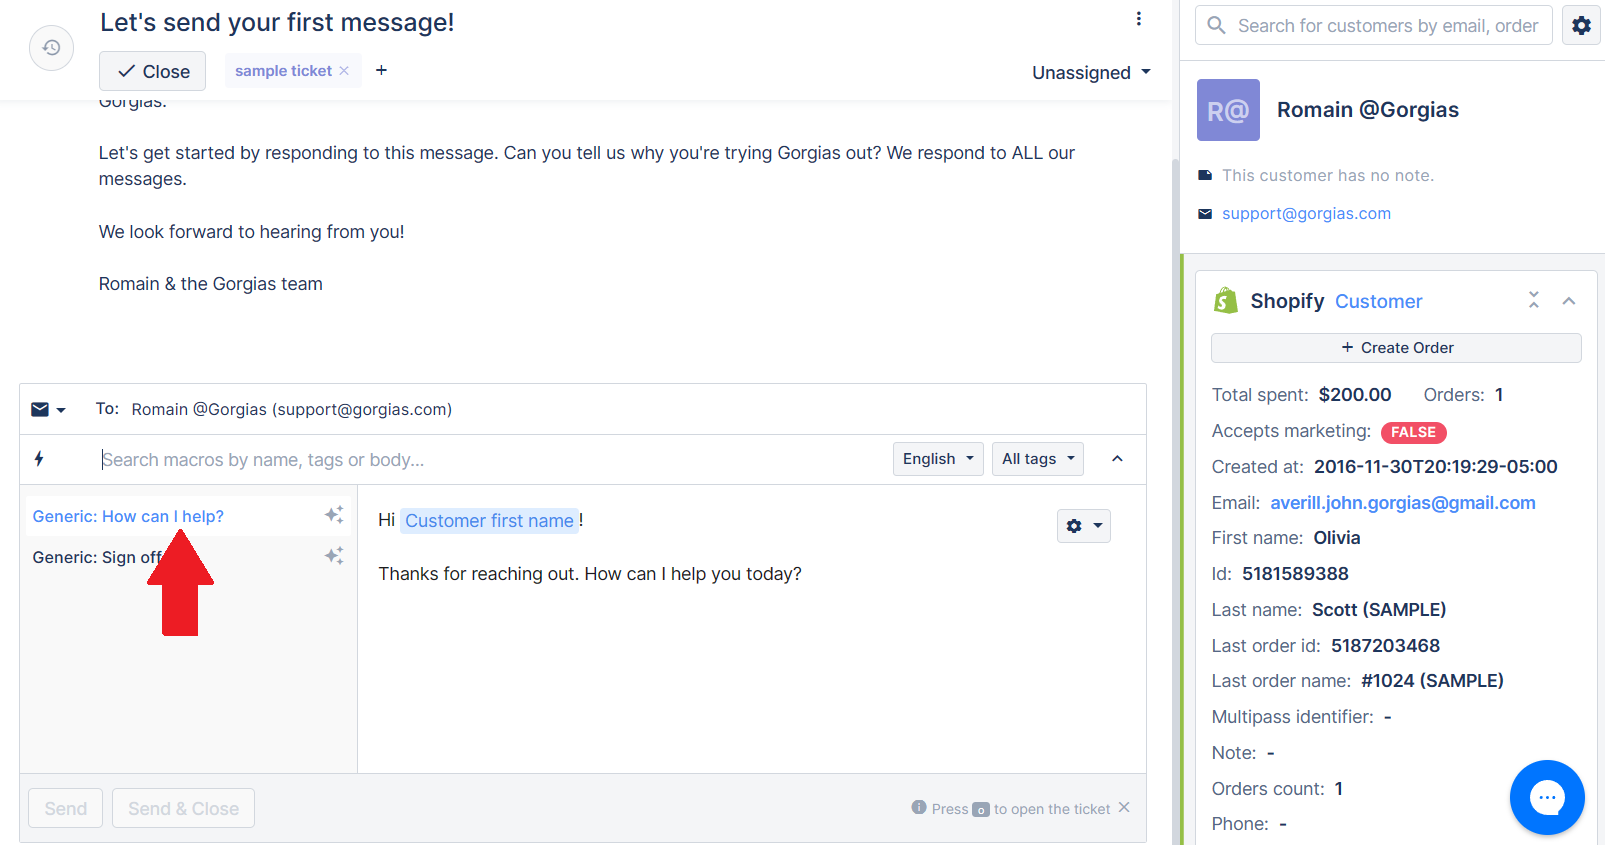Select the sample ticket tag
1605x845 pixels.
(283, 71)
